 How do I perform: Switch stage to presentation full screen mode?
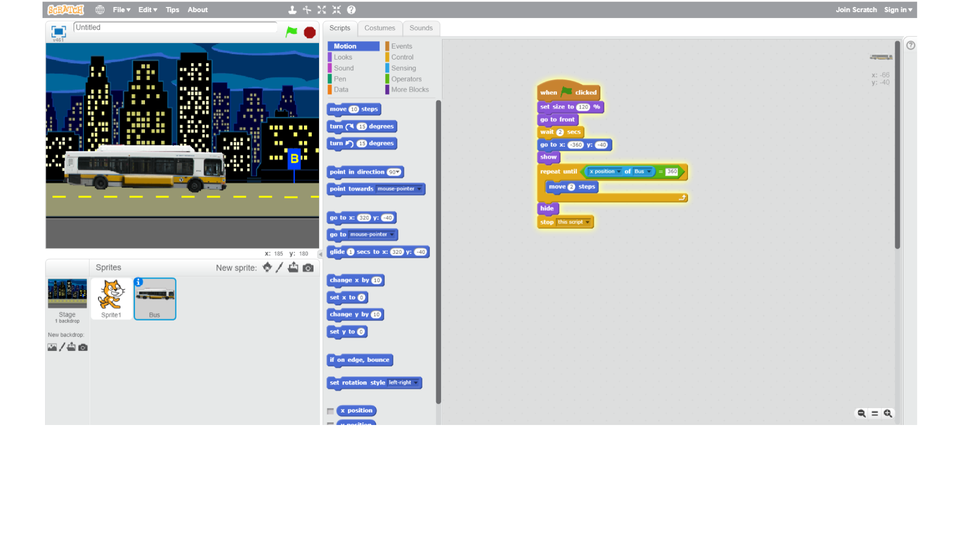coord(58,32)
